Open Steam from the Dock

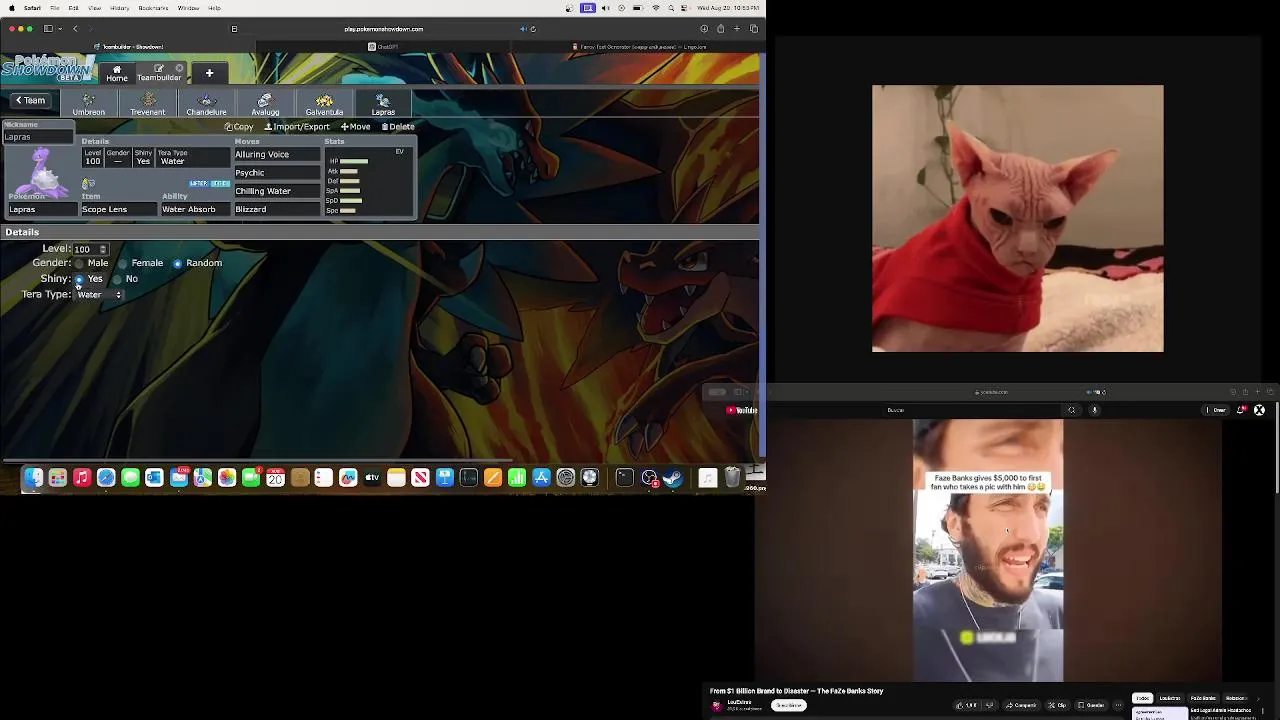click(673, 478)
